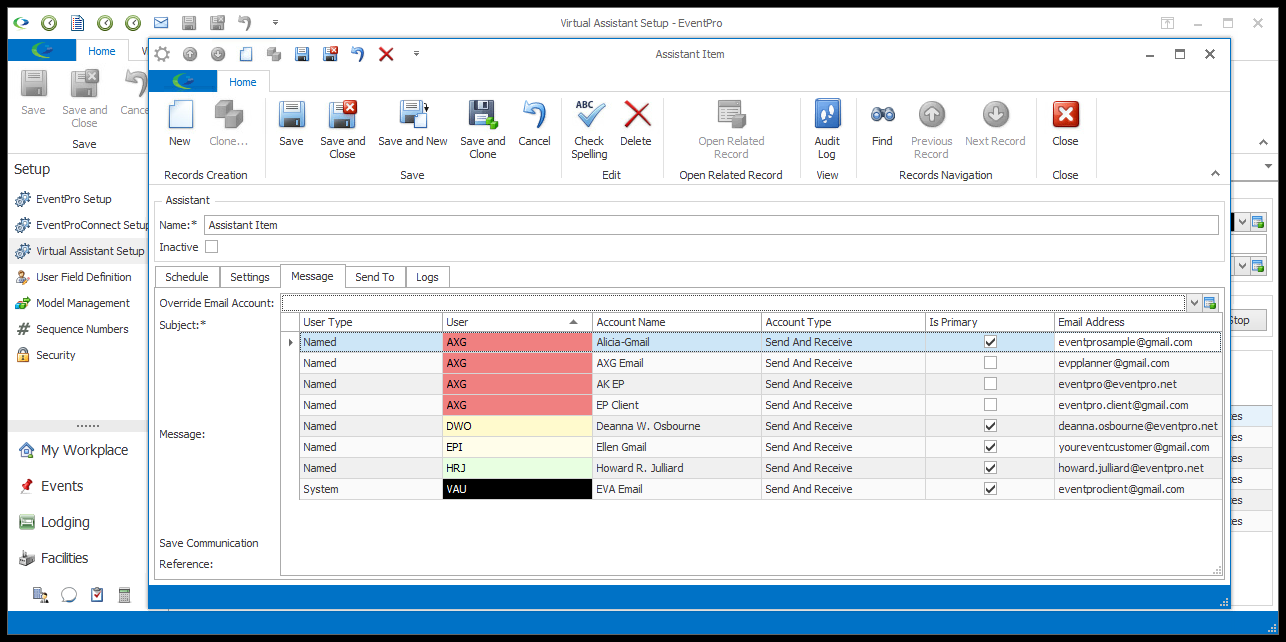The height and width of the screenshot is (642, 1286).
Task: Open EventProConnect Setup in sidebar
Action: [x=82, y=225]
